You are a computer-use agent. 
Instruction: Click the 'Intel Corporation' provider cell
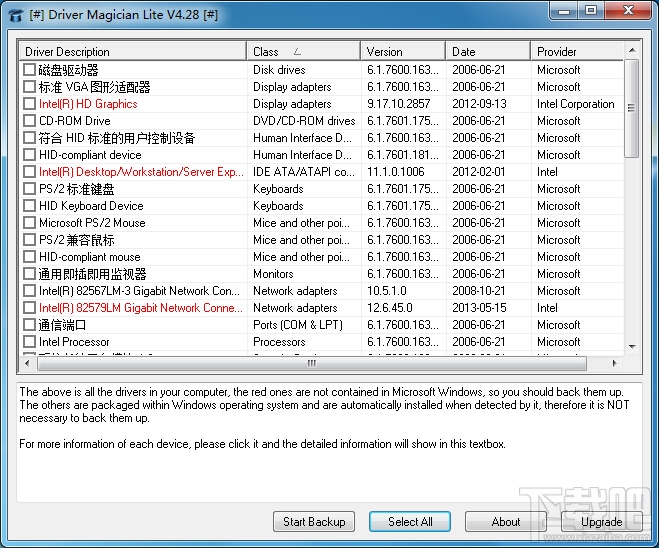[576, 104]
